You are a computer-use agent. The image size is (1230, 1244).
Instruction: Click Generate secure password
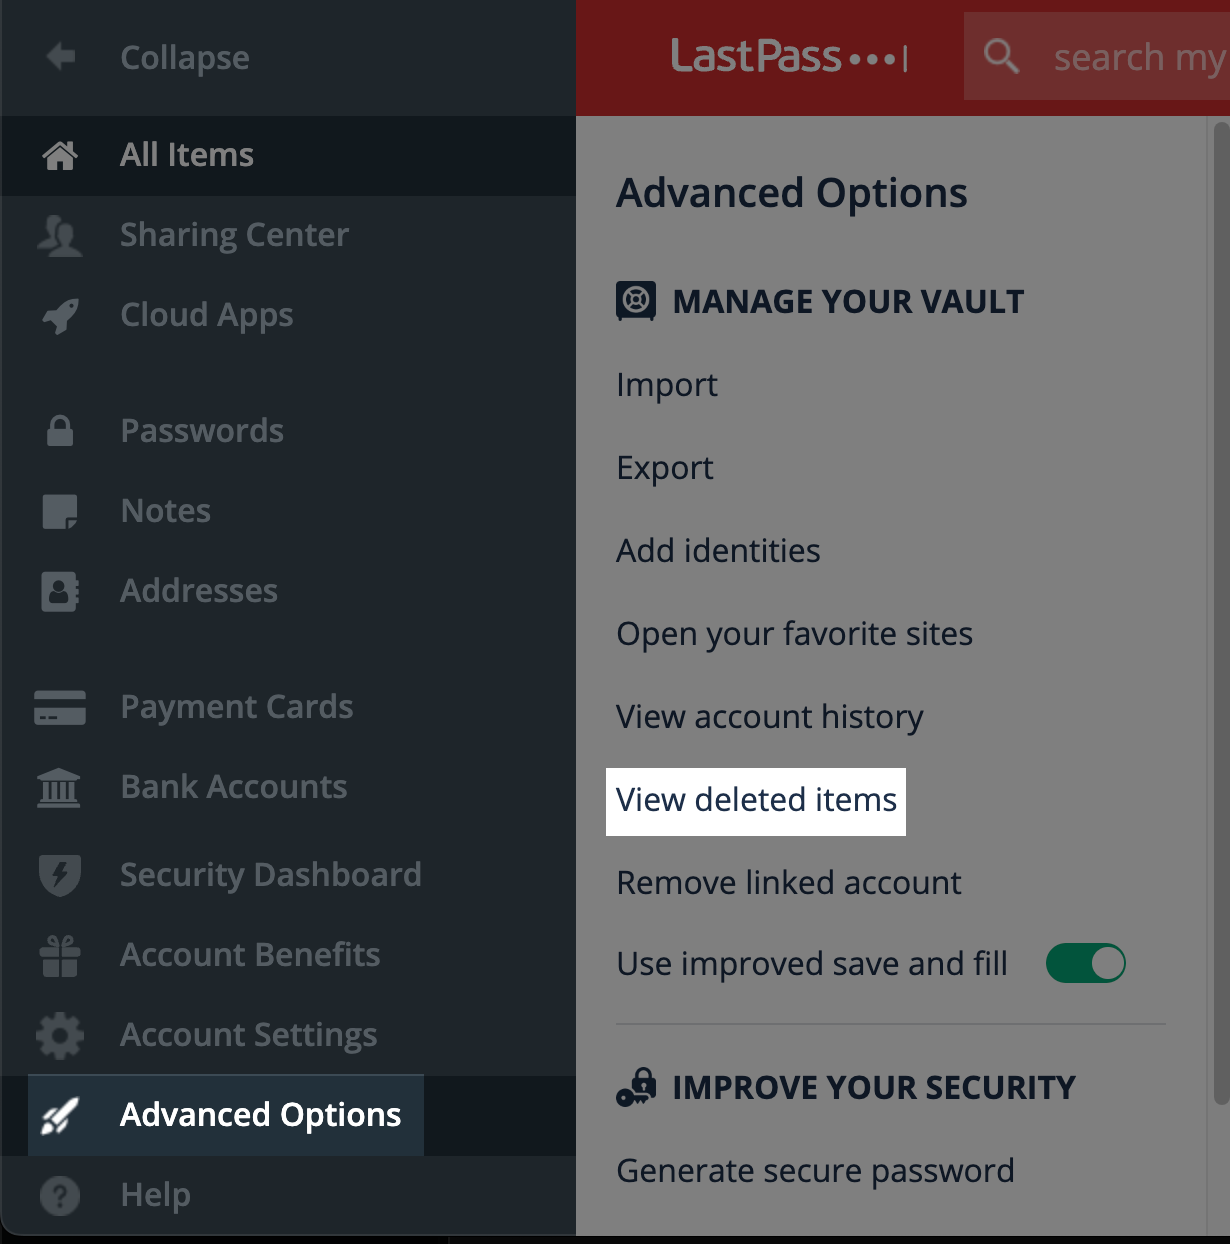click(815, 1171)
